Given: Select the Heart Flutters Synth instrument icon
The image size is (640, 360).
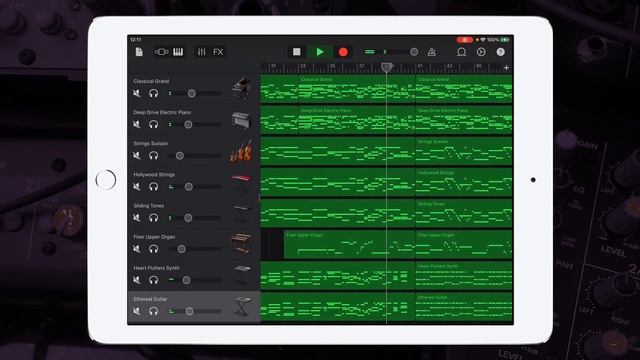Looking at the screenshot, I should [x=242, y=275].
